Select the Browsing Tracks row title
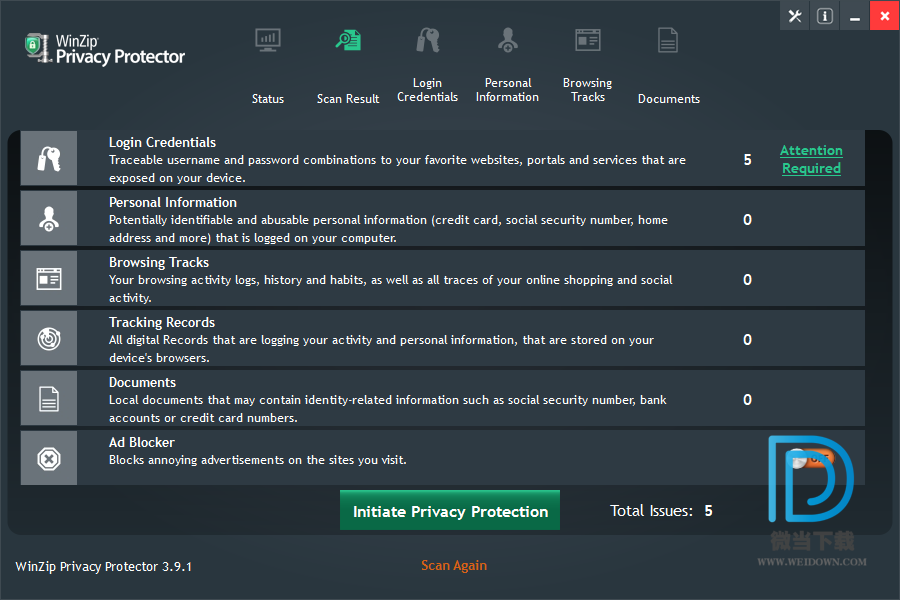The height and width of the screenshot is (600, 900). pos(159,262)
